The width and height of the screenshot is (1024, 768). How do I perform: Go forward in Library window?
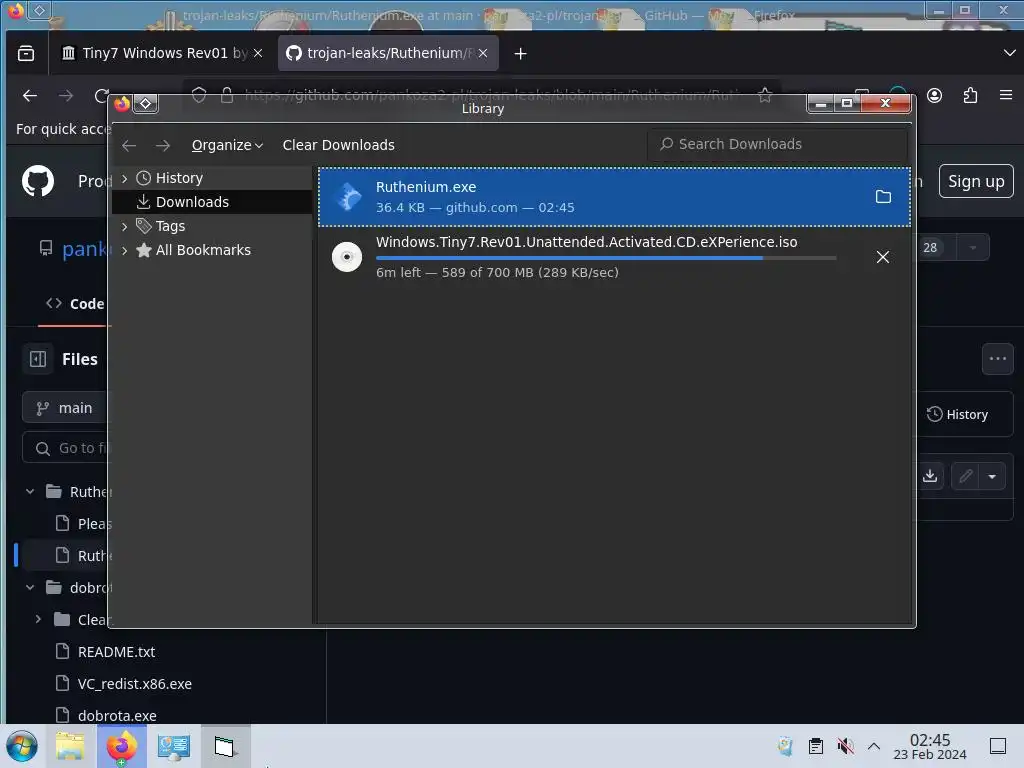click(163, 145)
